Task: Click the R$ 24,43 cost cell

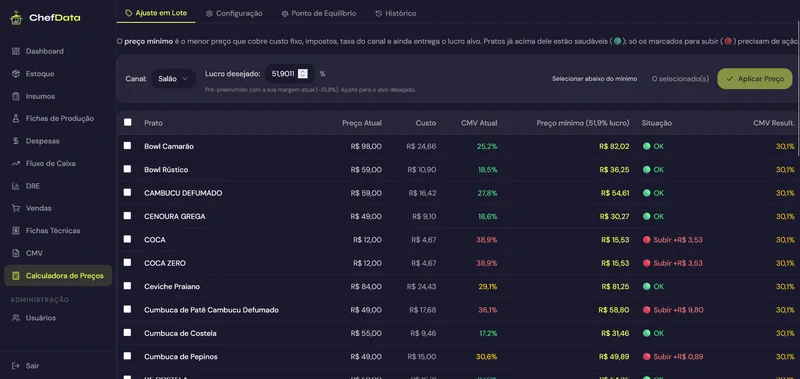Action: point(421,287)
